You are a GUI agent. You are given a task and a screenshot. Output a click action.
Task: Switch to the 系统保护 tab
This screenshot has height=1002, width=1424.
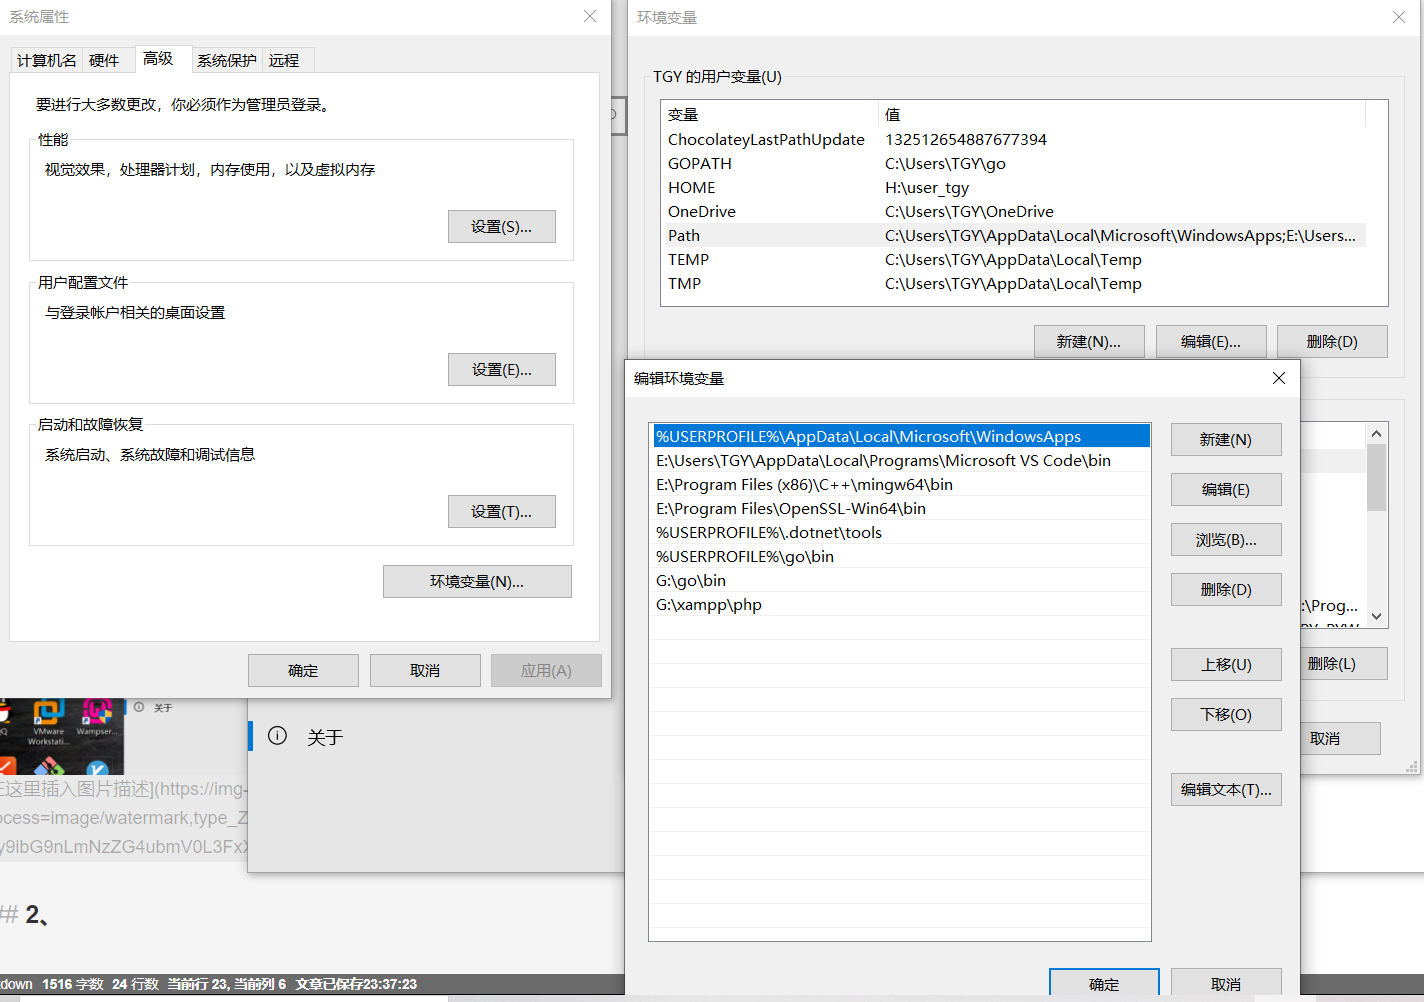226,60
